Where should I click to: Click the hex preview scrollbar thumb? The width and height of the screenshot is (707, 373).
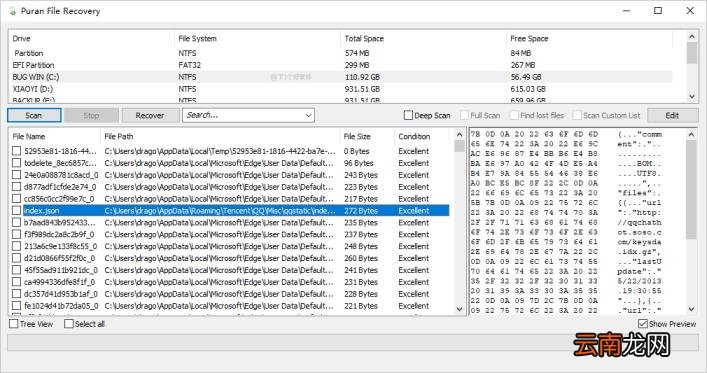click(691, 189)
